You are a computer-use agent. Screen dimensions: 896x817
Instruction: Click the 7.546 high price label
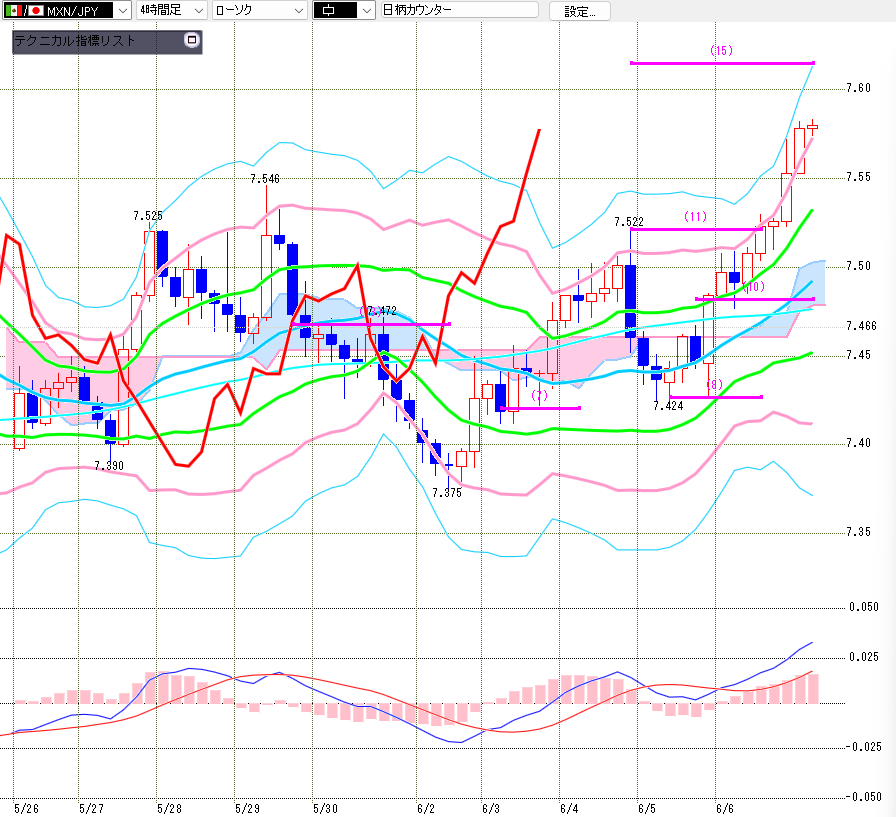click(265, 179)
